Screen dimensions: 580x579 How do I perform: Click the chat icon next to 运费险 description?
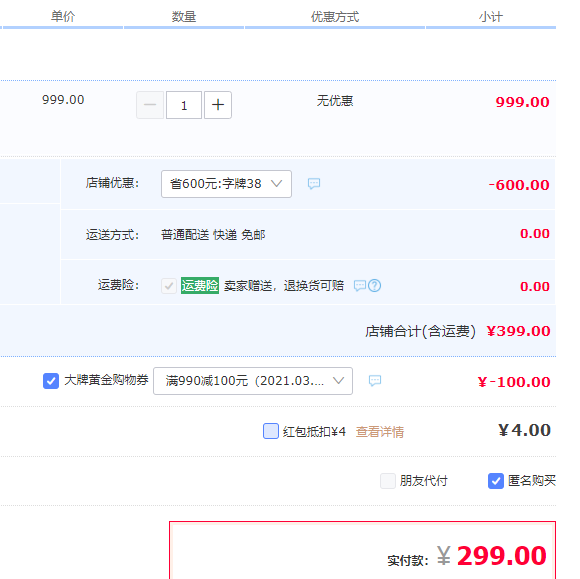[360, 286]
